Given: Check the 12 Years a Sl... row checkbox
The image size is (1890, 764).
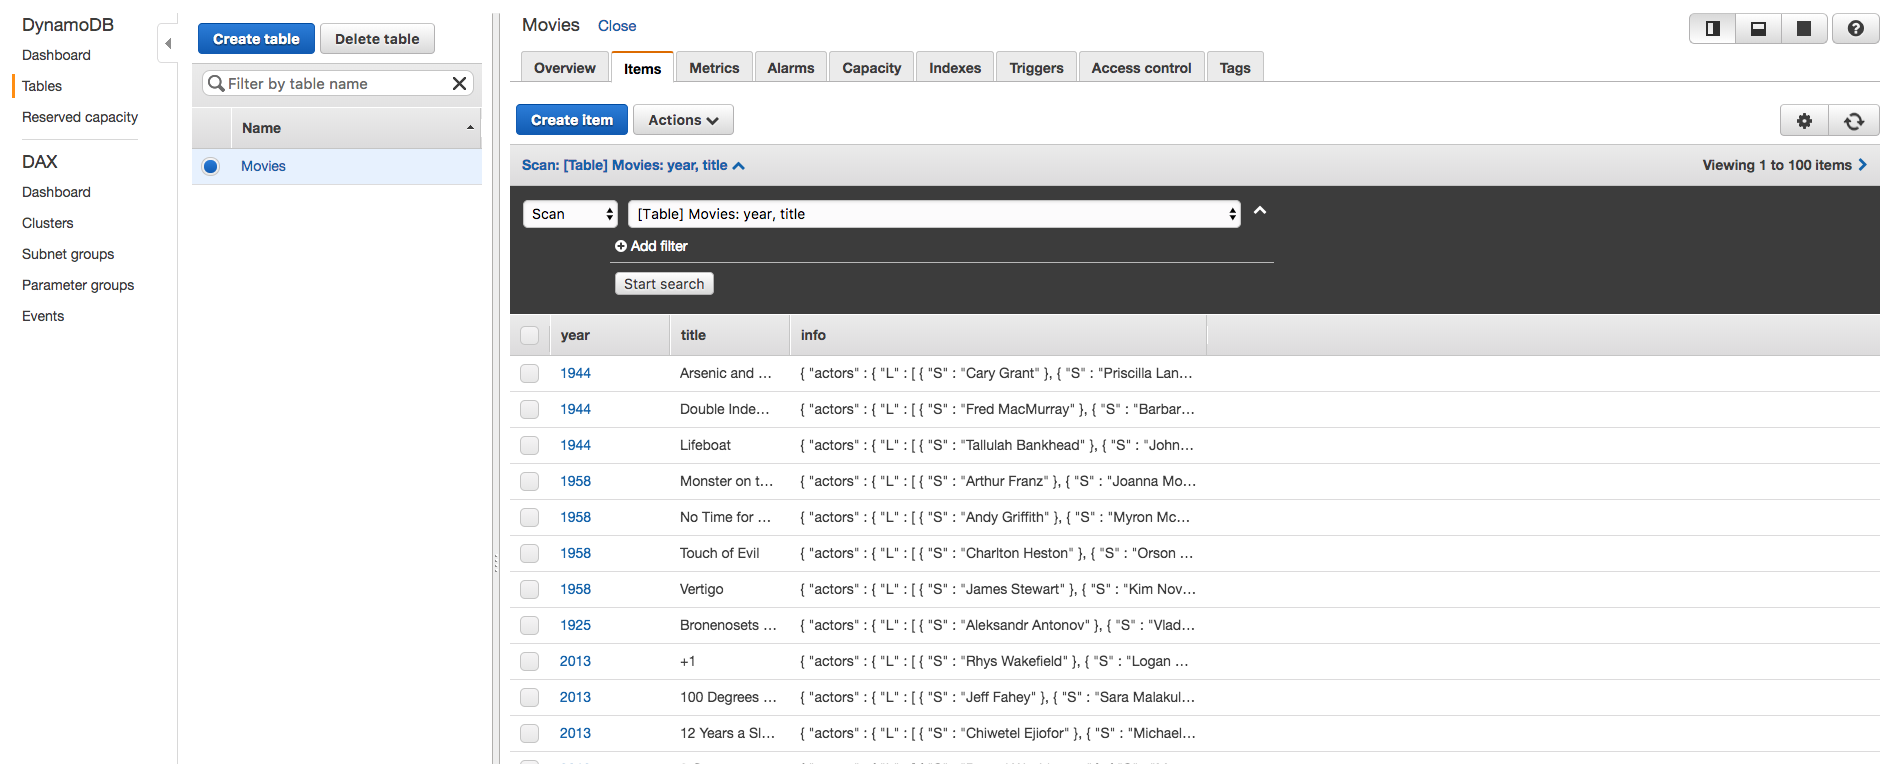Looking at the screenshot, I should pos(530,734).
